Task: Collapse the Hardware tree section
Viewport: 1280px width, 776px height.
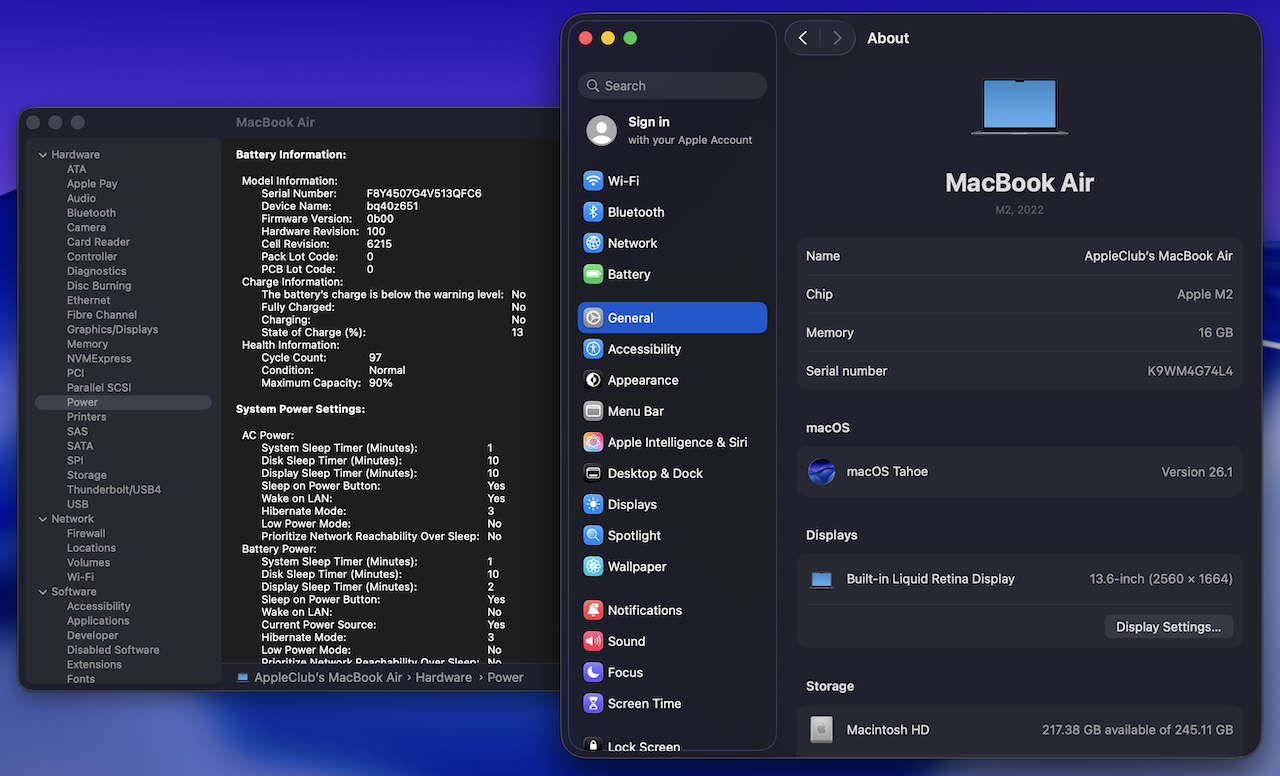Action: click(x=43, y=155)
